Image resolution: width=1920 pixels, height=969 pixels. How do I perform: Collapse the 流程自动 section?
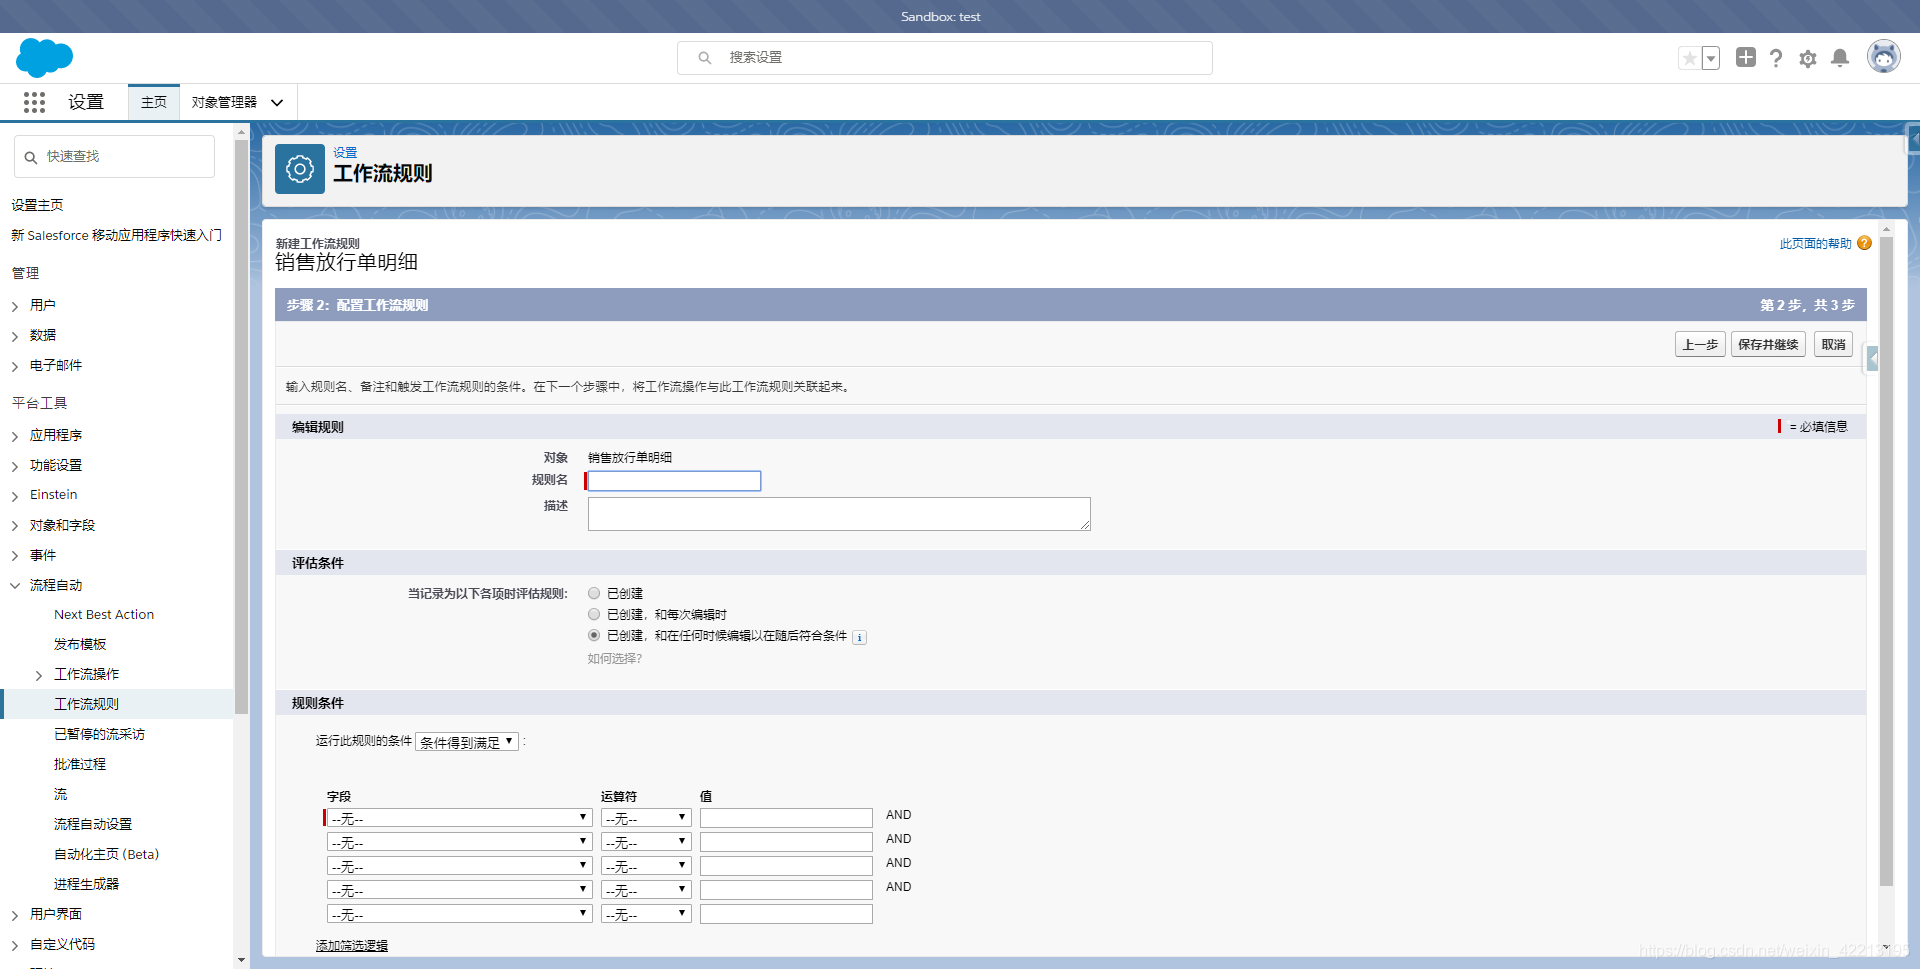pos(15,586)
